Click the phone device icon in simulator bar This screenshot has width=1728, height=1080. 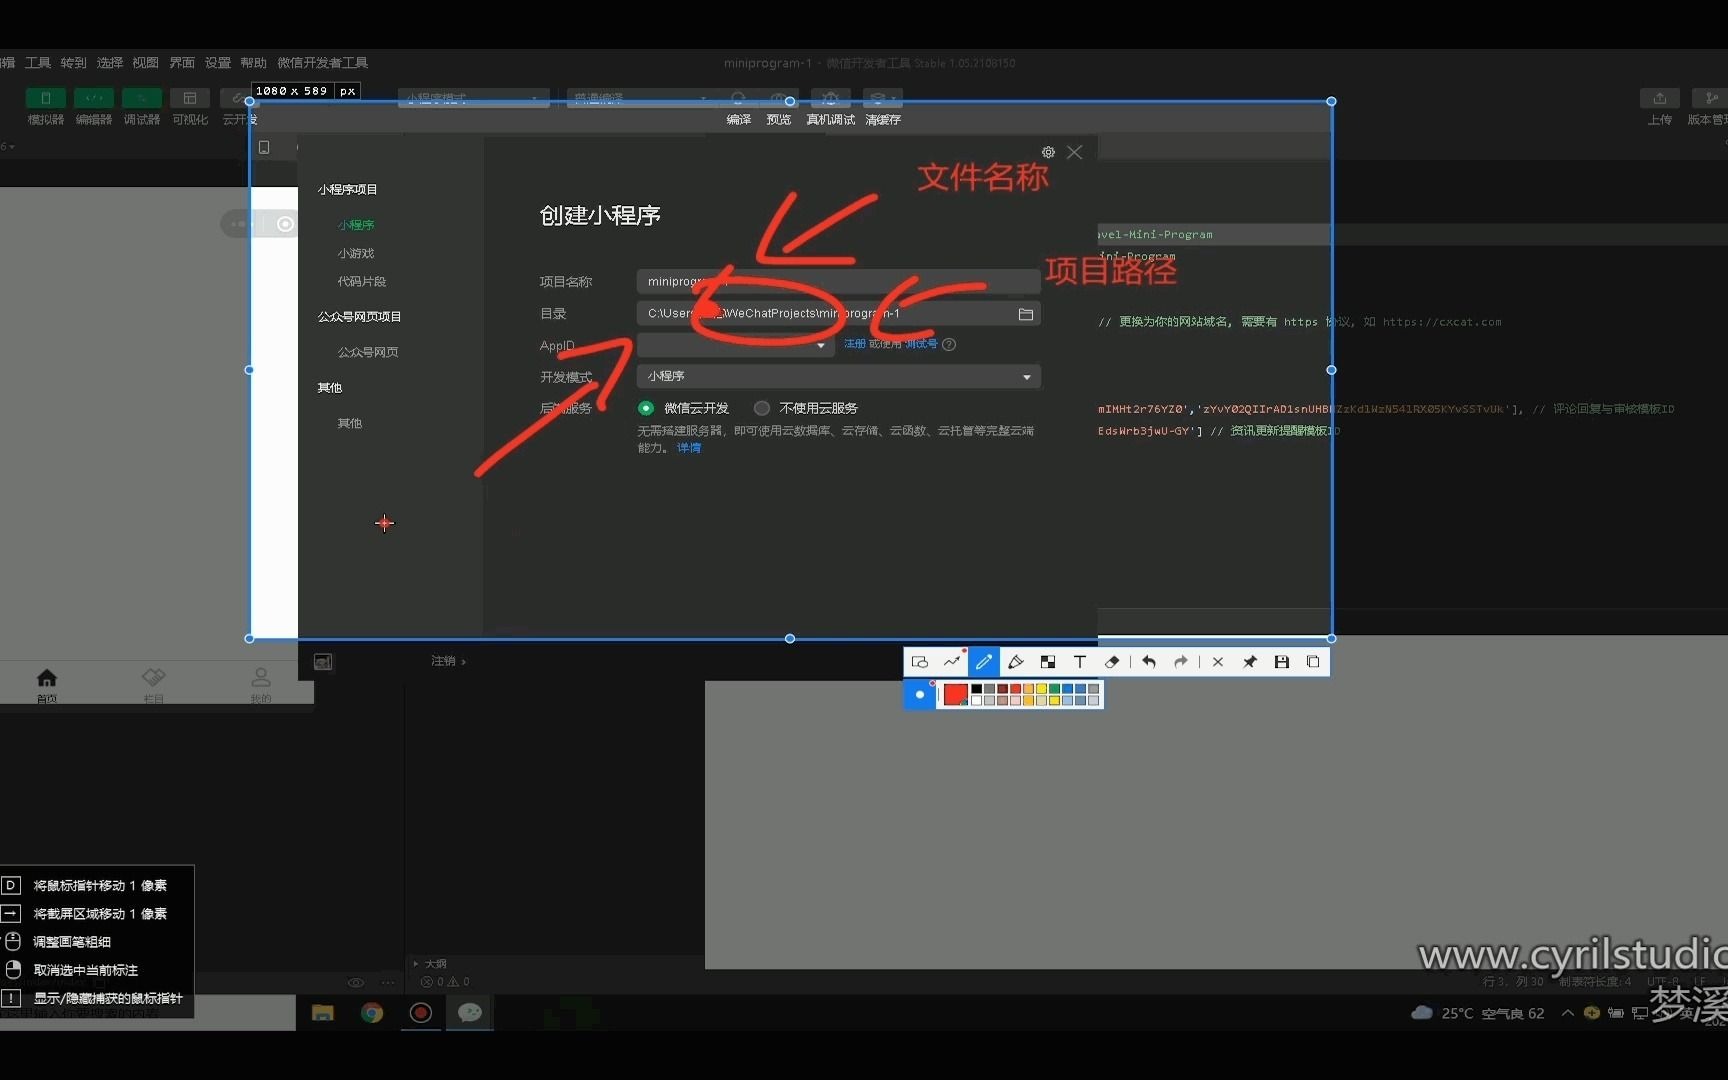(x=264, y=147)
